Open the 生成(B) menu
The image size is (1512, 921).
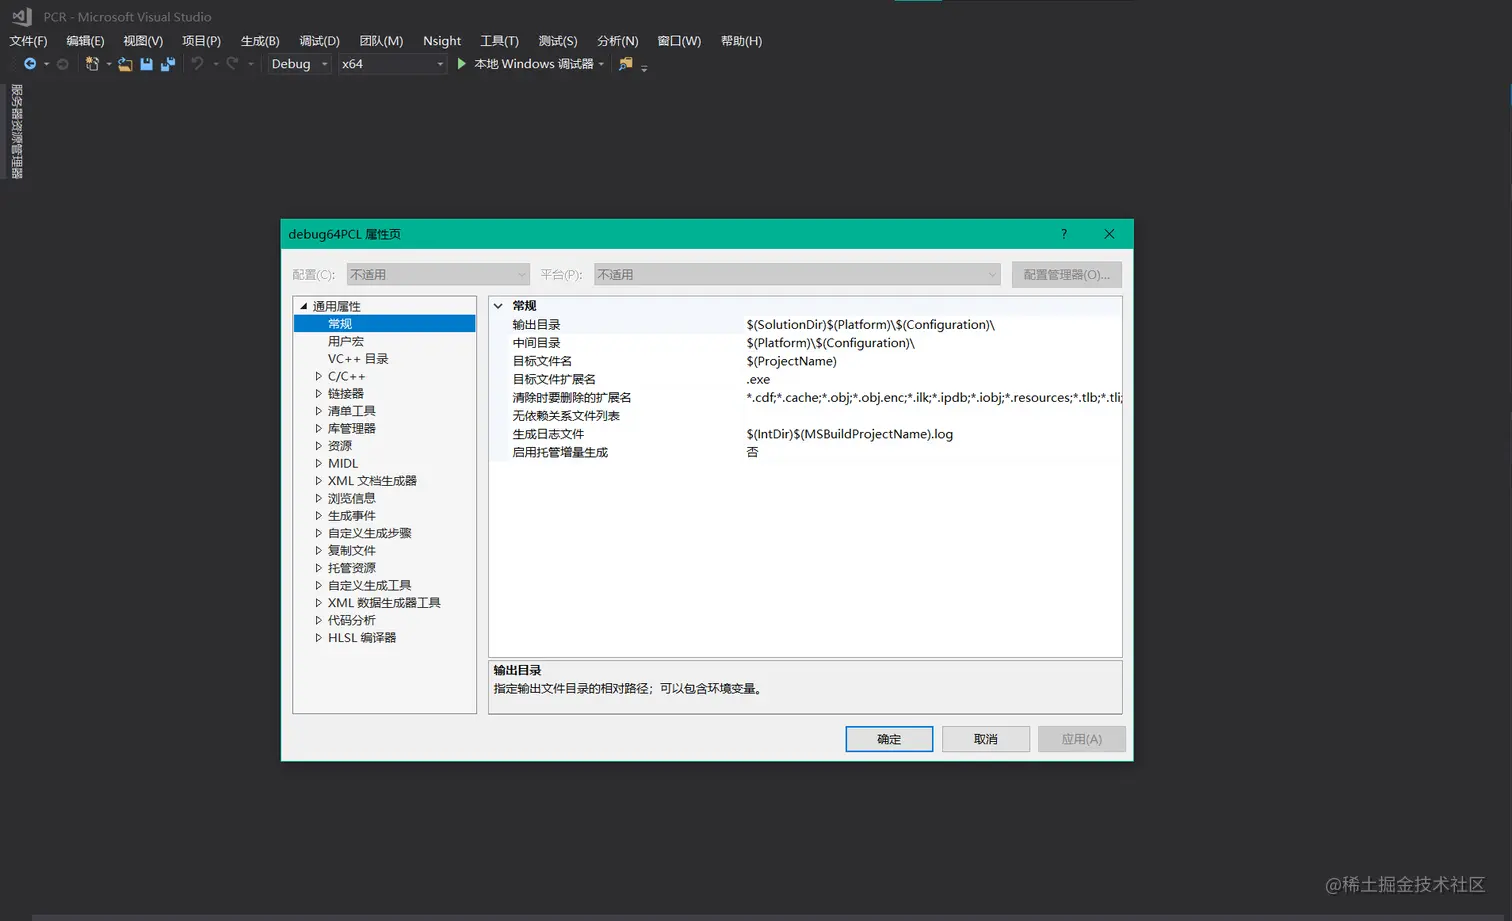point(260,41)
